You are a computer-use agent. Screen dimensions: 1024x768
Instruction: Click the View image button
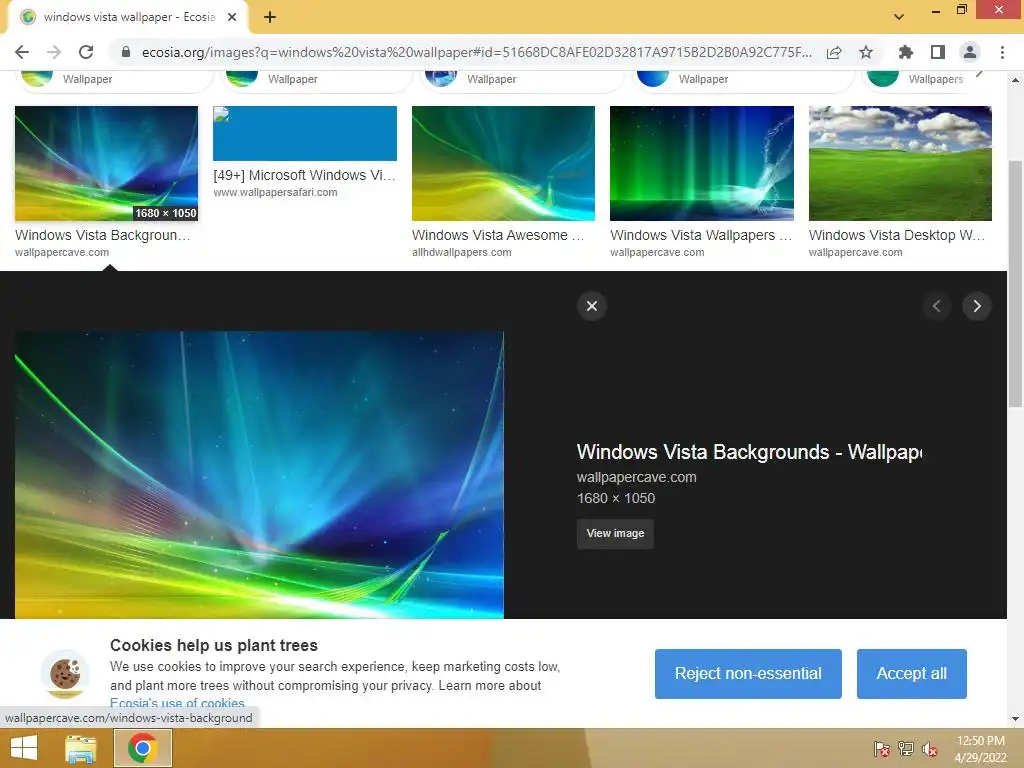pyautogui.click(x=615, y=534)
